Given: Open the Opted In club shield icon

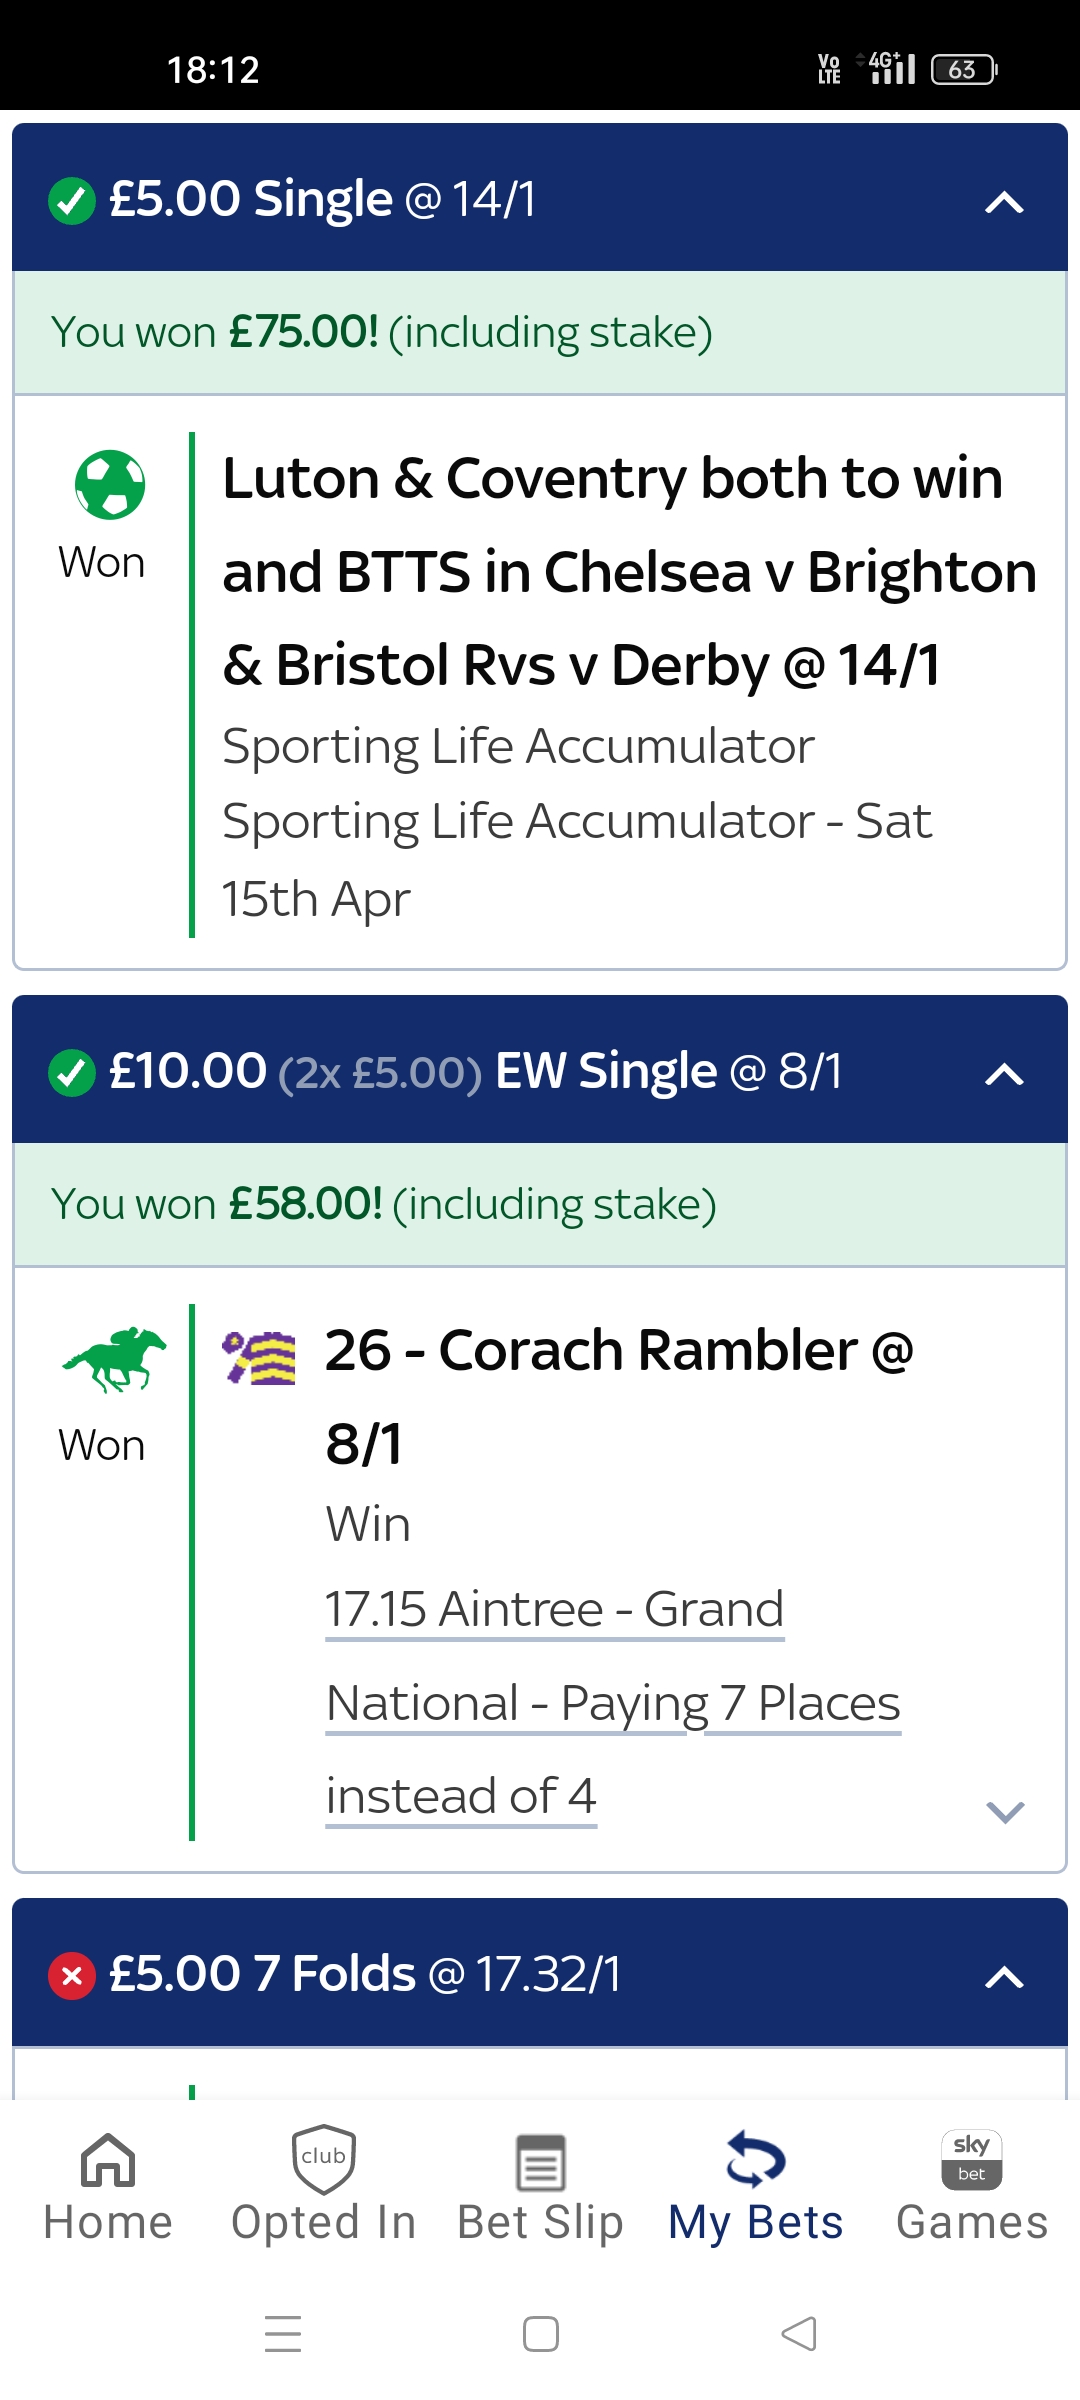Looking at the screenshot, I should tap(324, 2159).
